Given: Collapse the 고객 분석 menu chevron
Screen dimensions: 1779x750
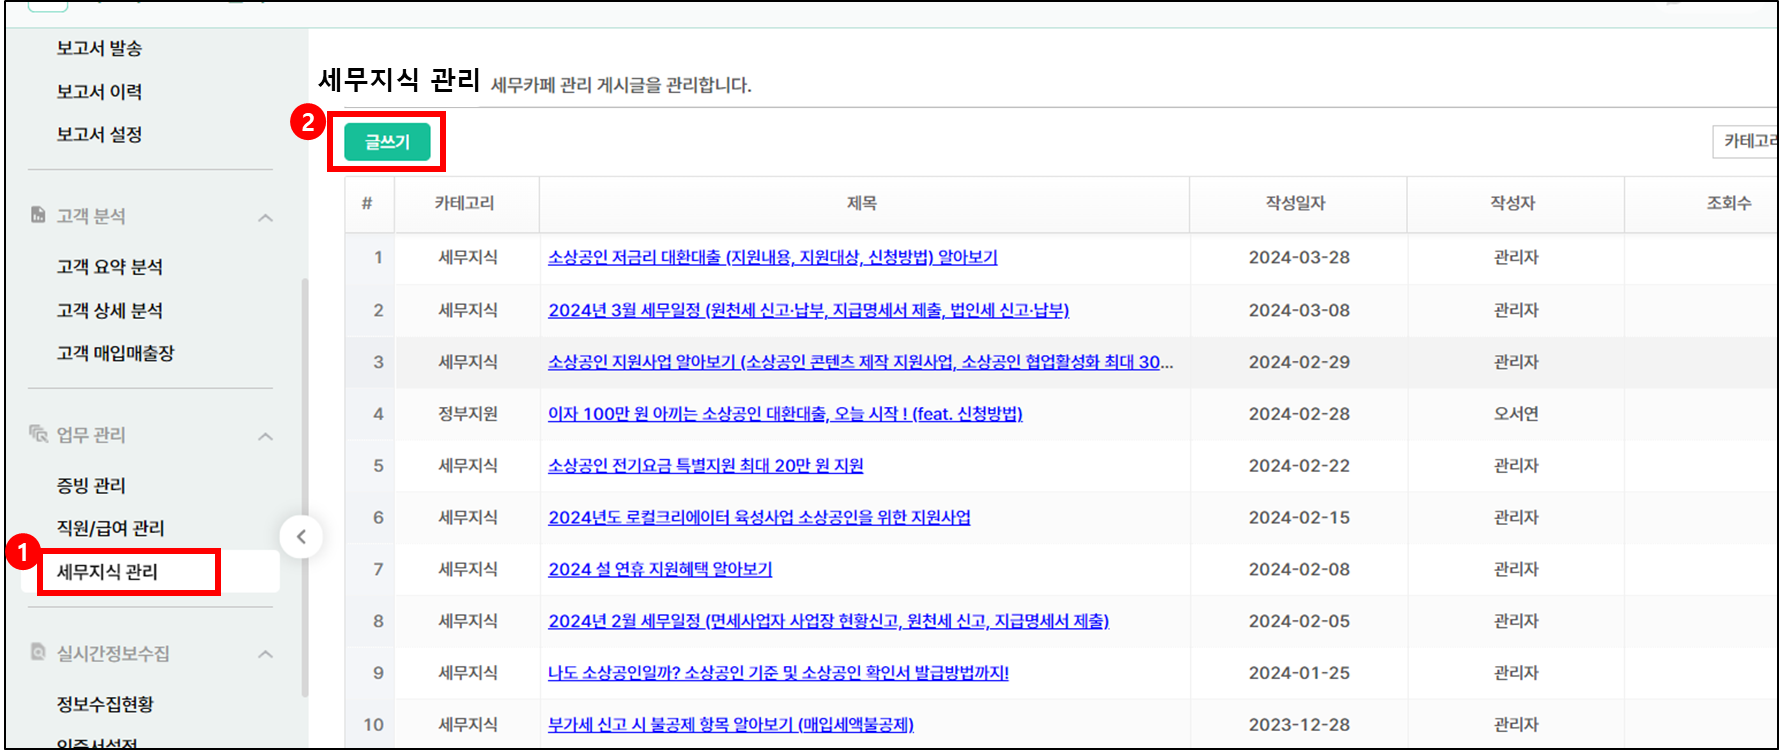Looking at the screenshot, I should tap(265, 217).
